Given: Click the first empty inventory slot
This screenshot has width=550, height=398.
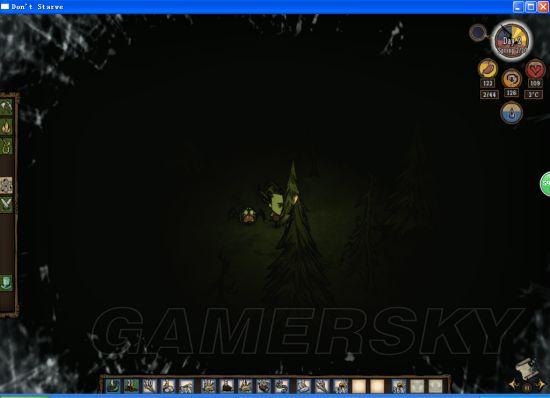Looking at the screenshot, I should [x=359, y=386].
